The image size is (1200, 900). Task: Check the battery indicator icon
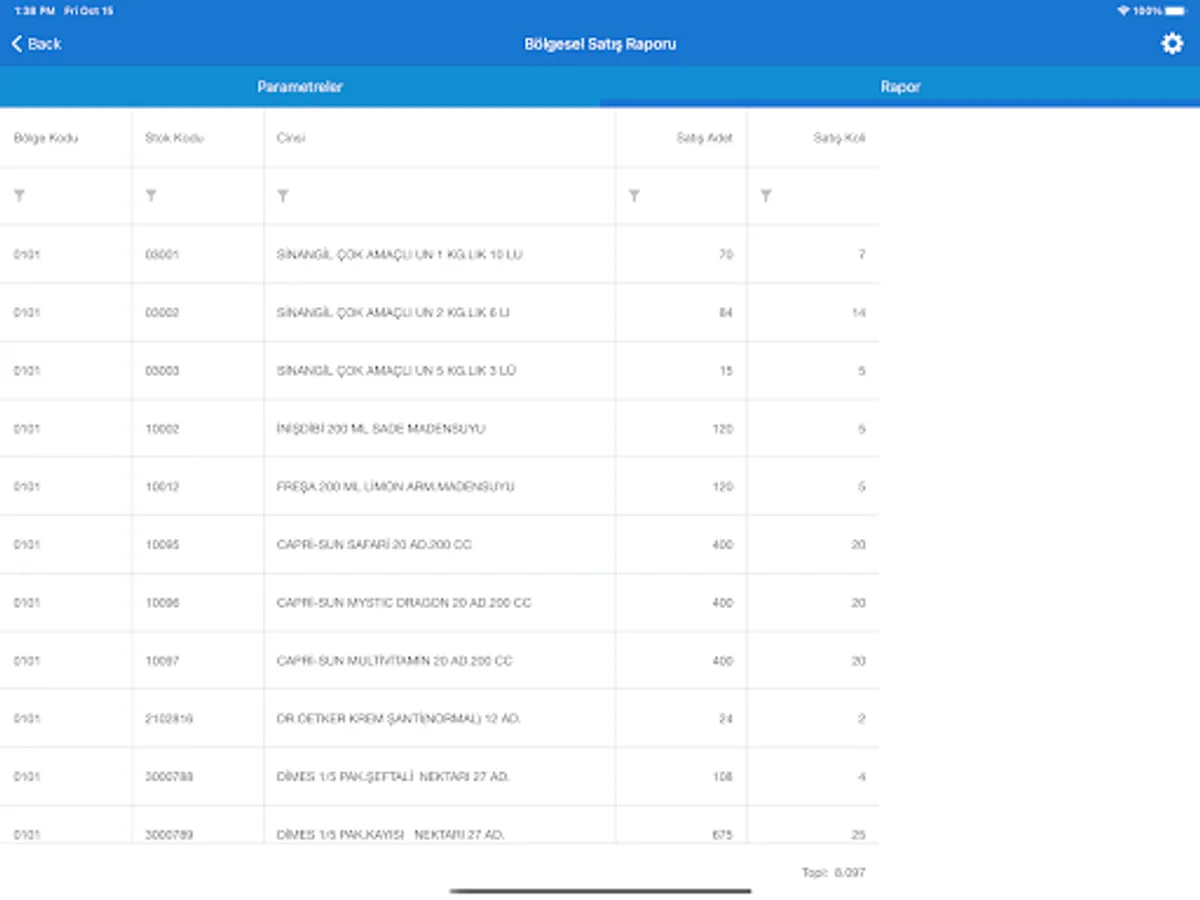(1176, 11)
